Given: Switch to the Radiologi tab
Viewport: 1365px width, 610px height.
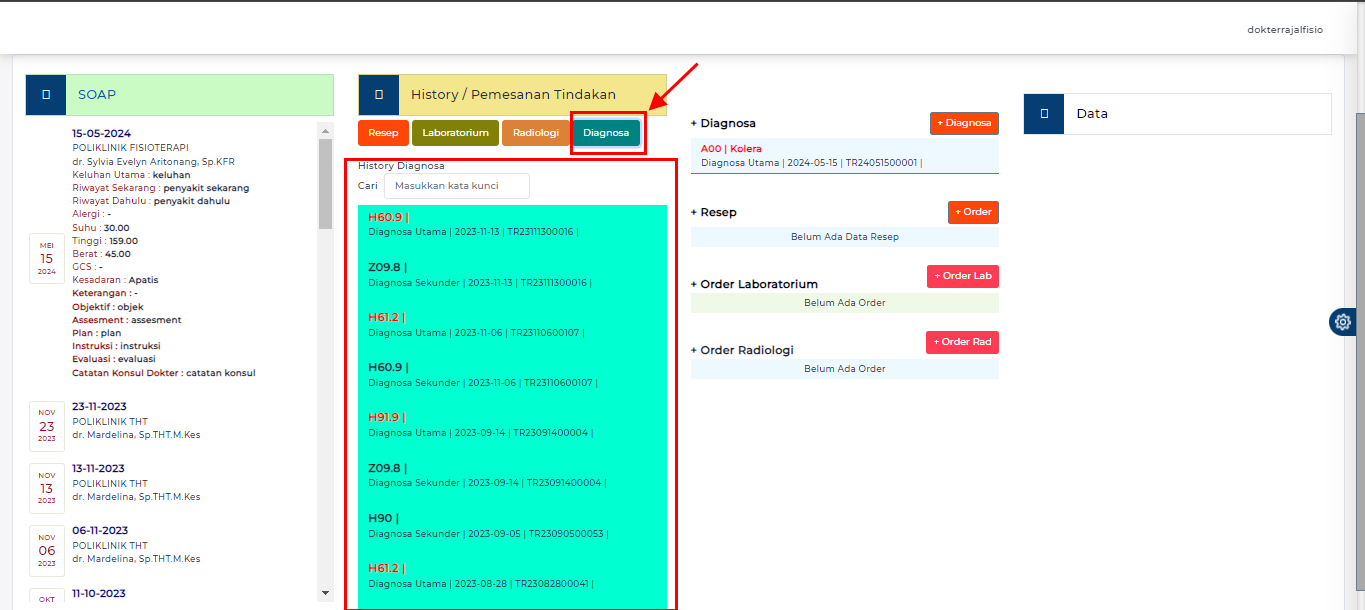Looking at the screenshot, I should [536, 131].
